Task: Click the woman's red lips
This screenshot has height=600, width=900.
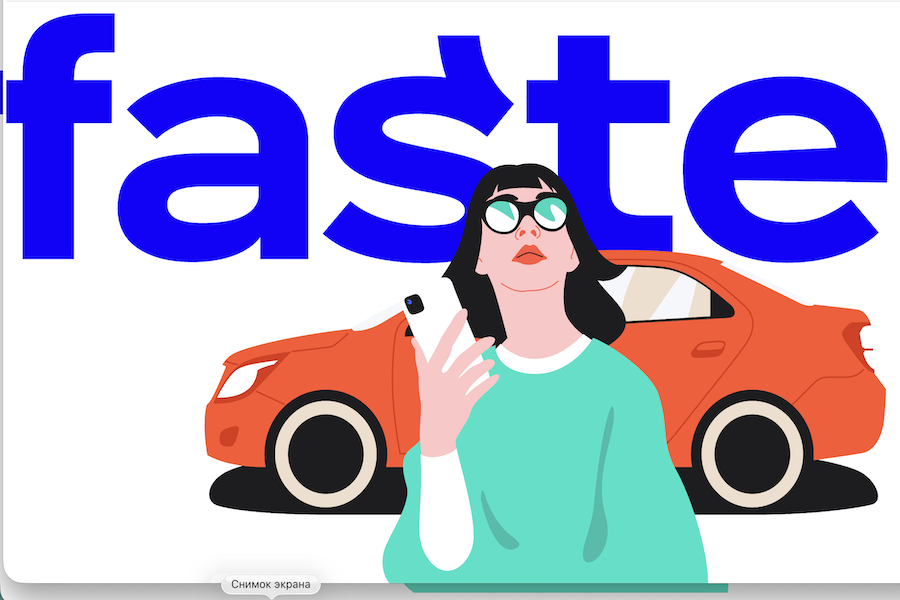Action: [x=528, y=255]
